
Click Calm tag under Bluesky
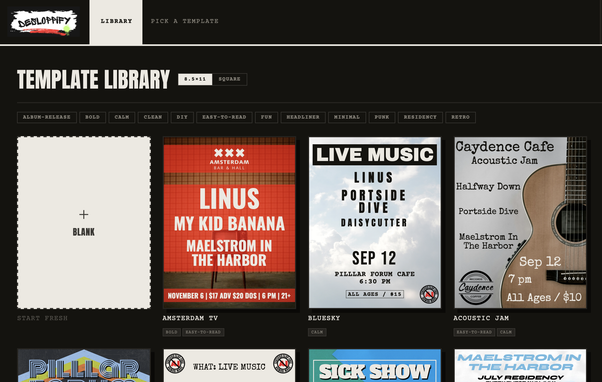[317, 332]
